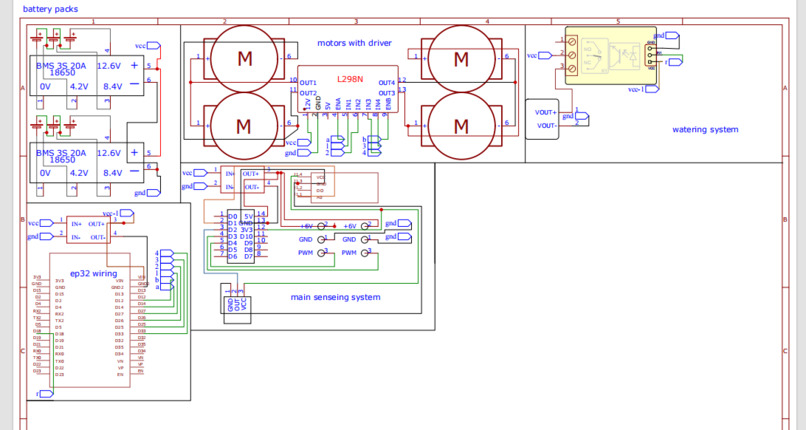Click the 'b' net flag under the L298N
Image resolution: width=806 pixels, height=430 pixels.
coord(372,139)
